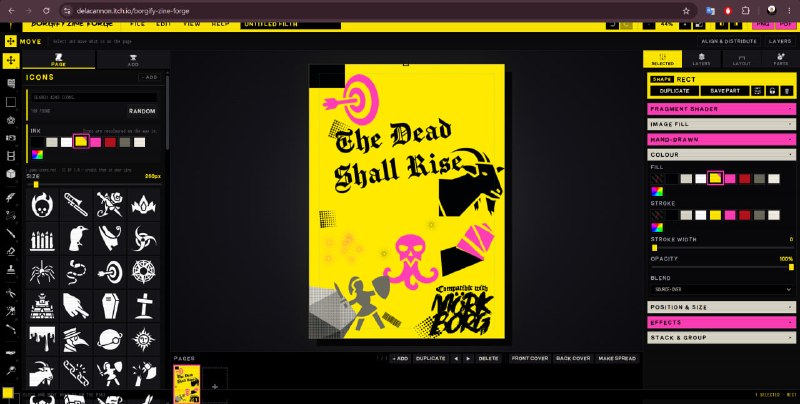Set stroke to none with striped swatch

click(x=657, y=215)
